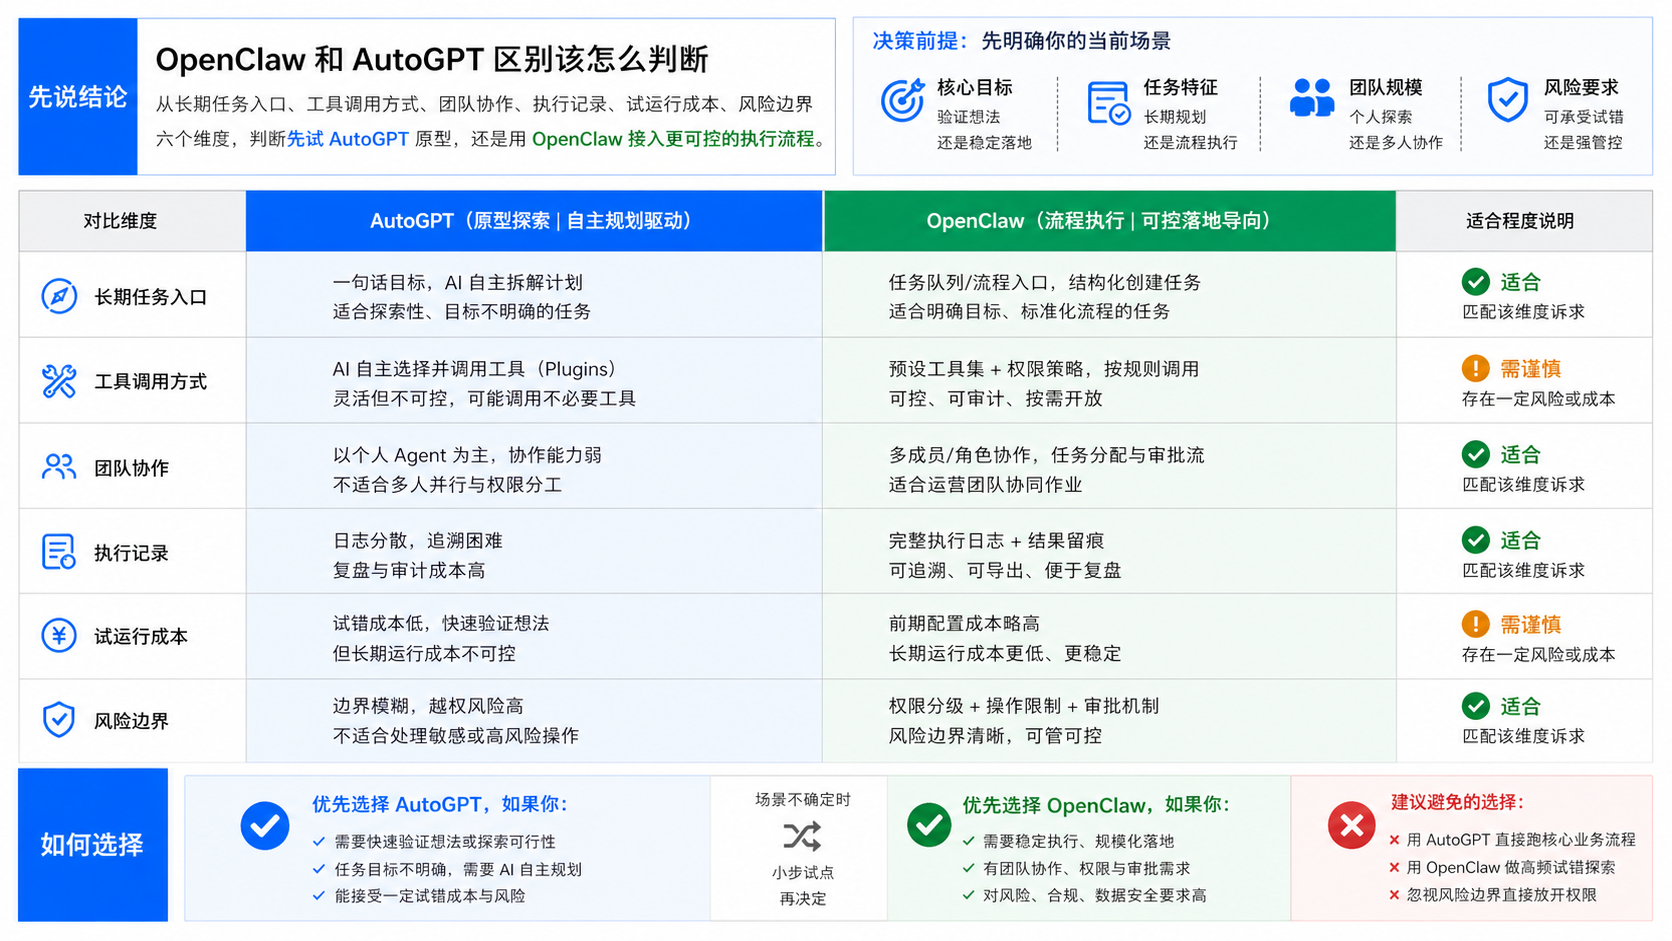Click the text 权限分级 + 操作限制 + 审批机制
This screenshot has height=941, width=1672.
click(x=1024, y=706)
